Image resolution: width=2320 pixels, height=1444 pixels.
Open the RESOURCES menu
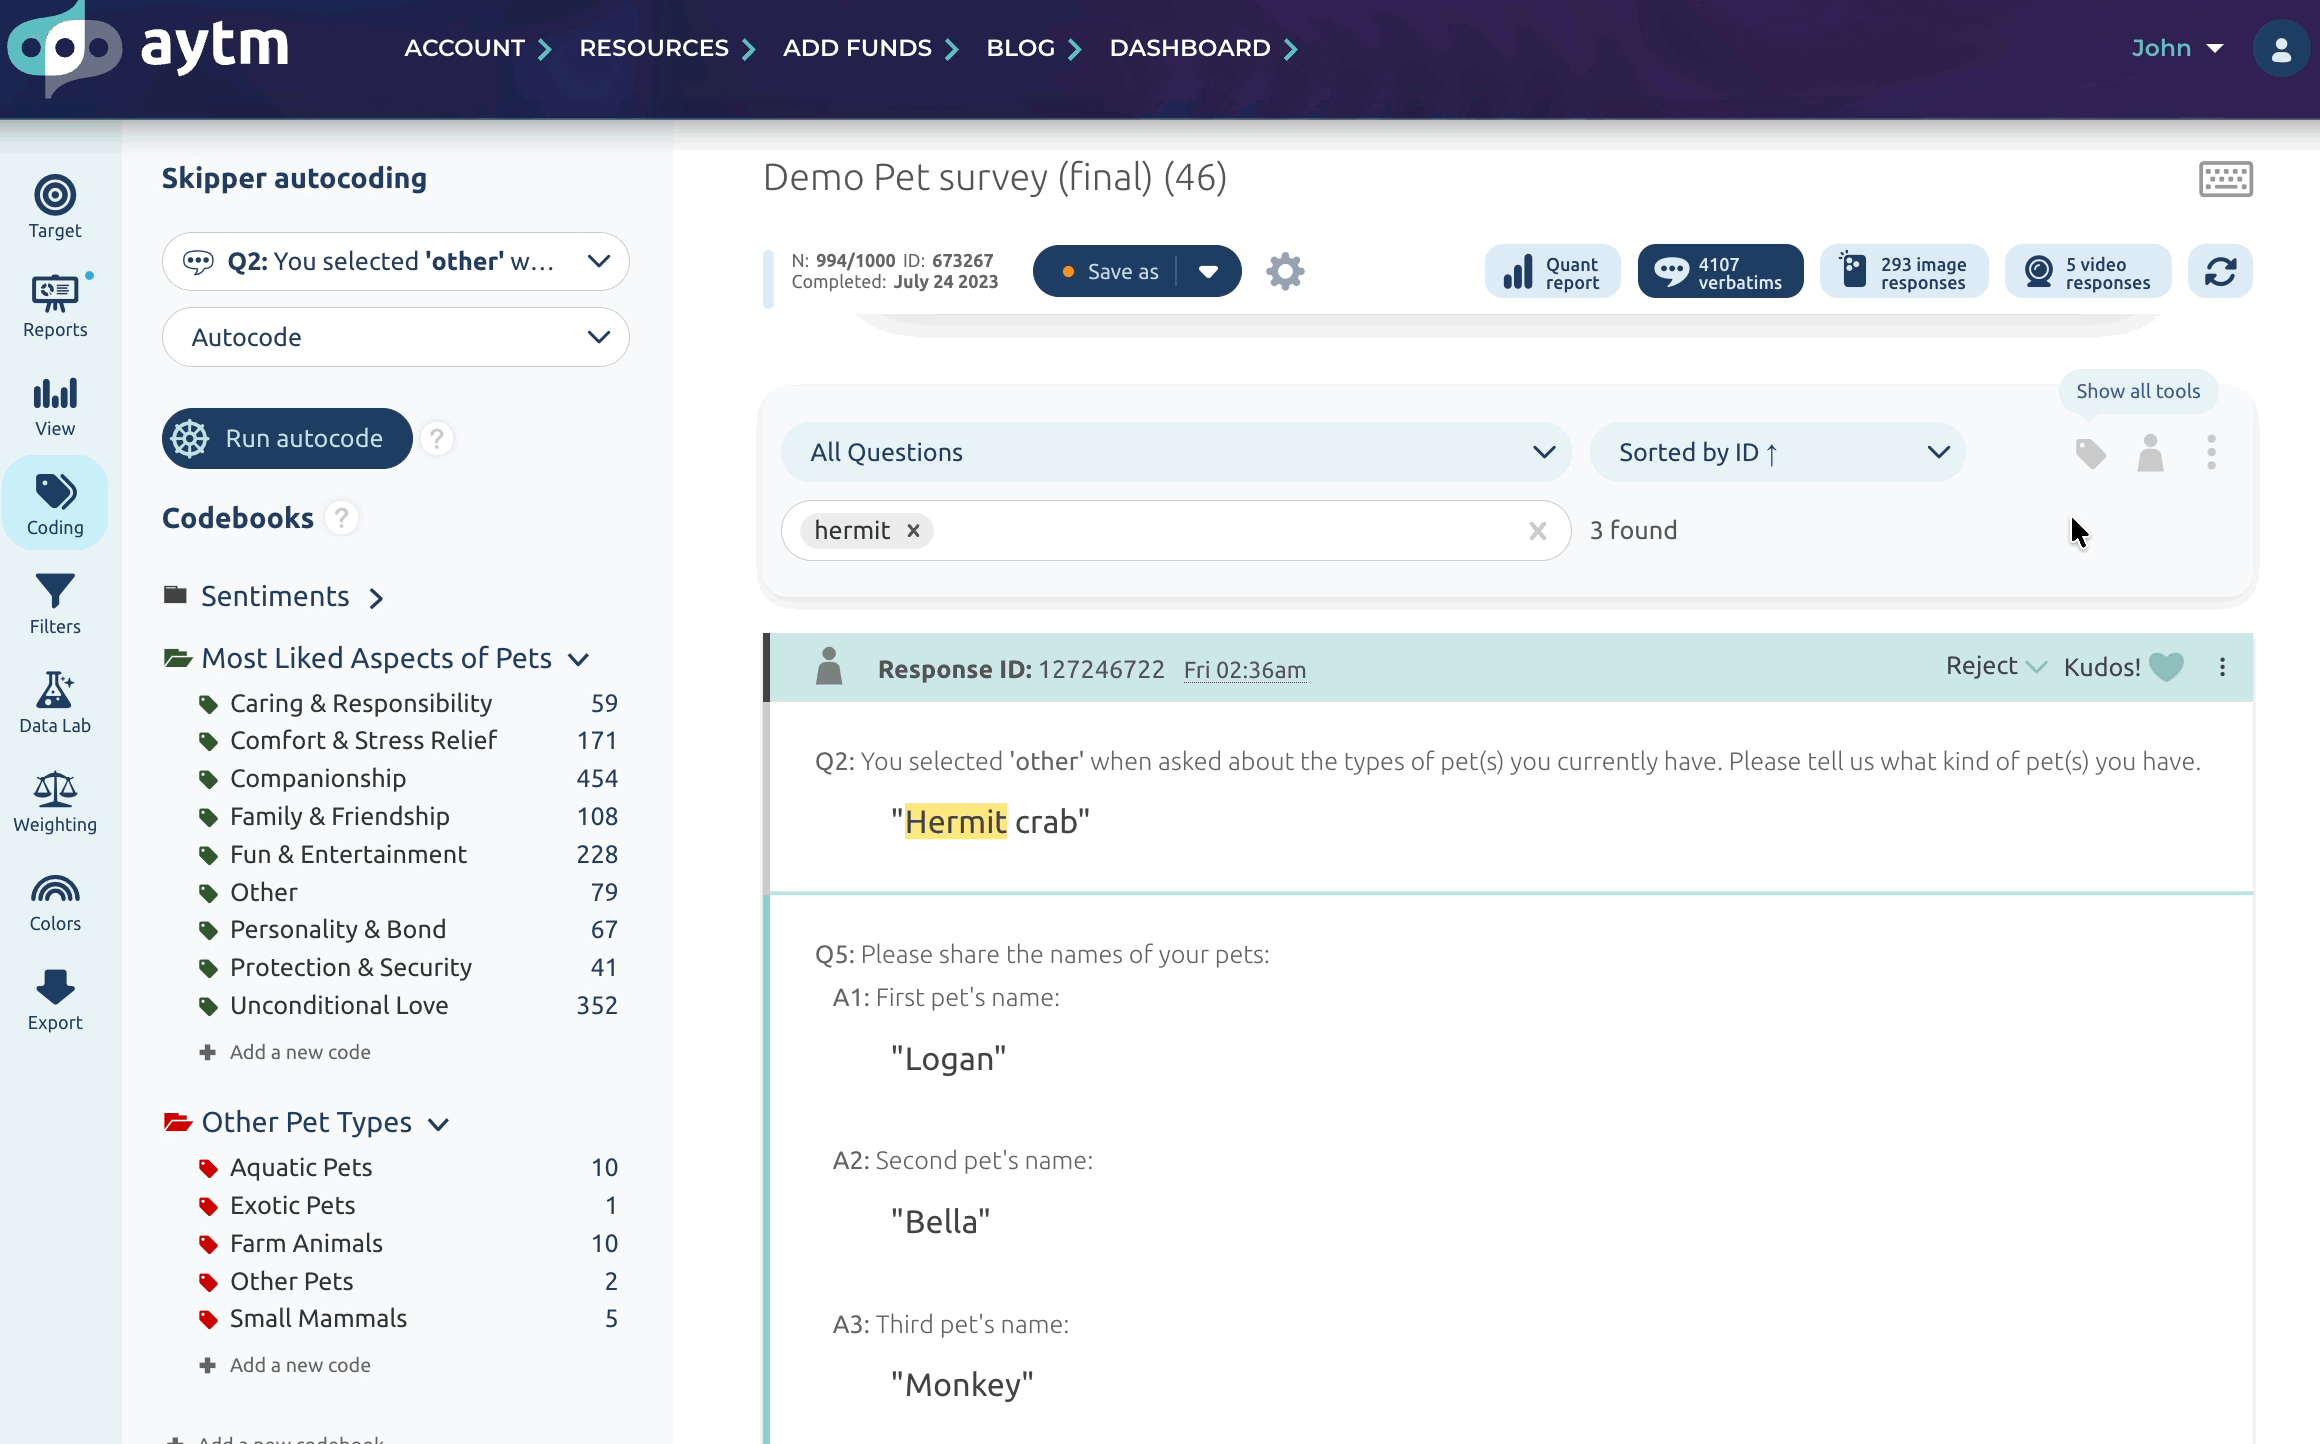[667, 48]
